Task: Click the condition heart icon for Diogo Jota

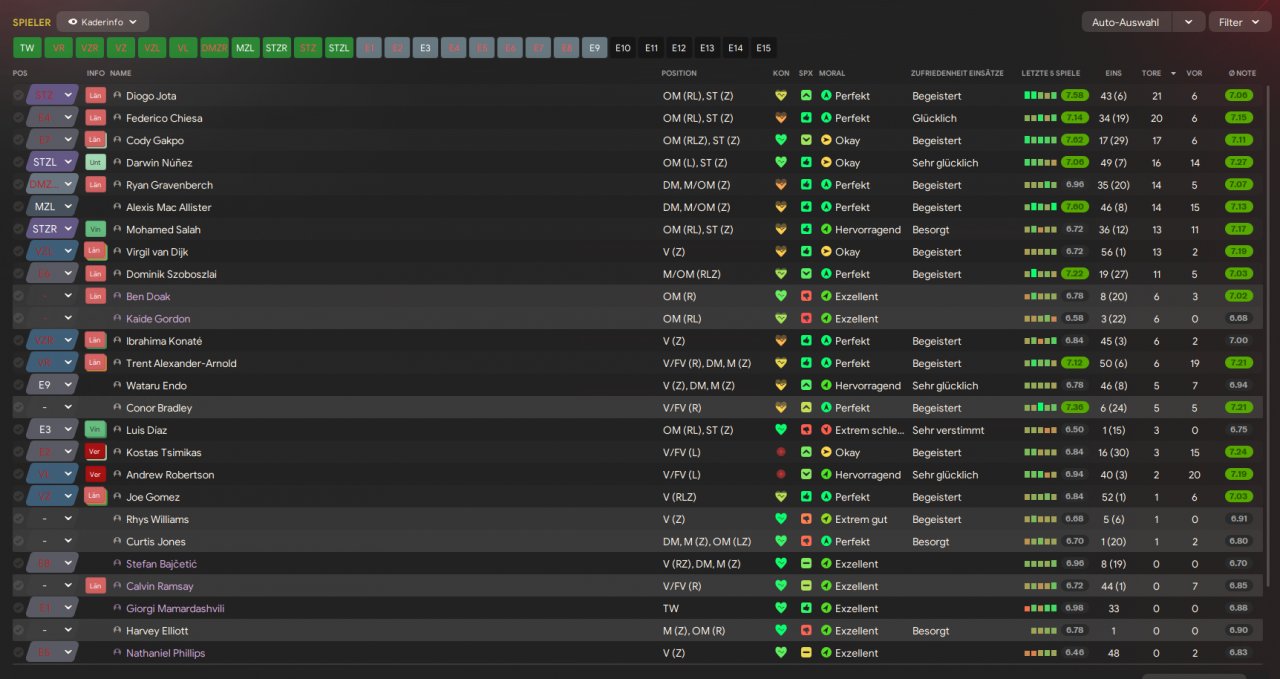Action: (781, 96)
